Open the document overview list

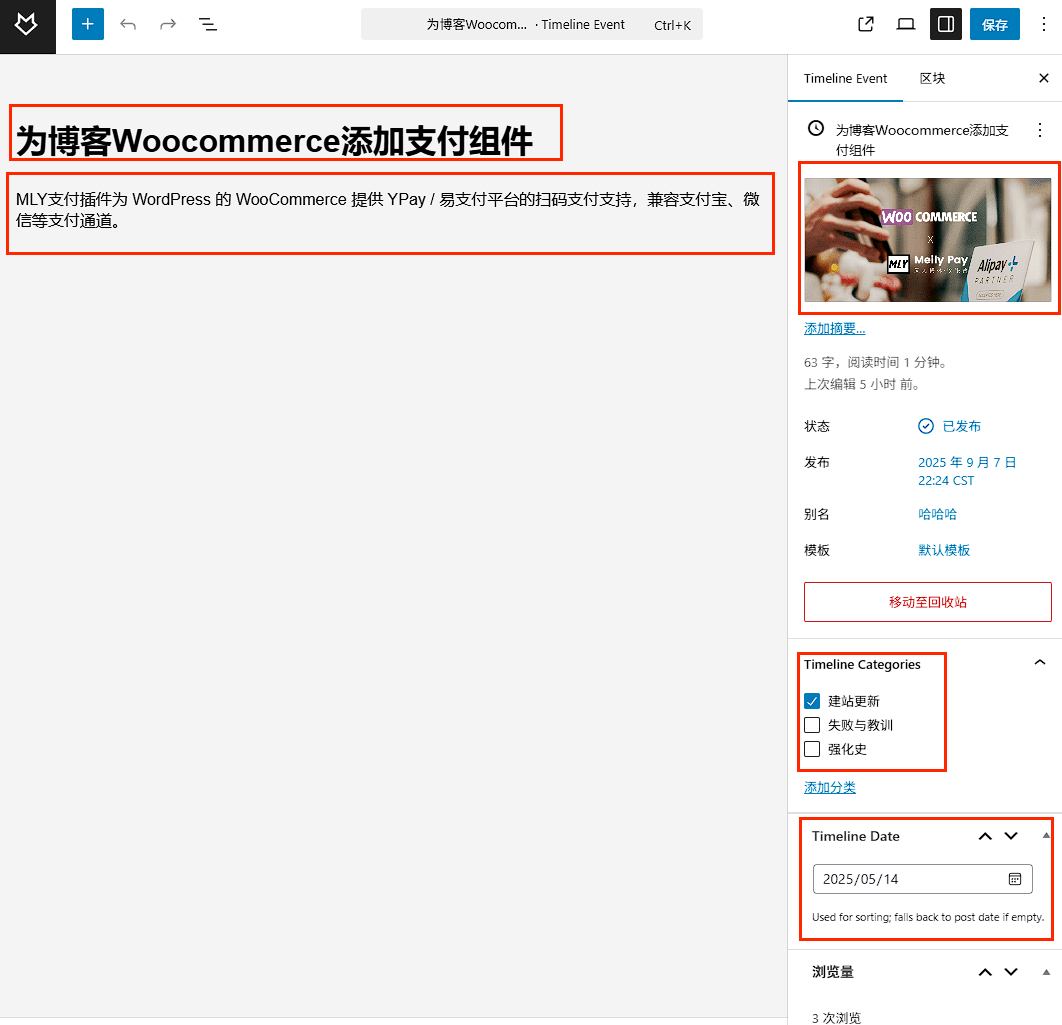208,24
